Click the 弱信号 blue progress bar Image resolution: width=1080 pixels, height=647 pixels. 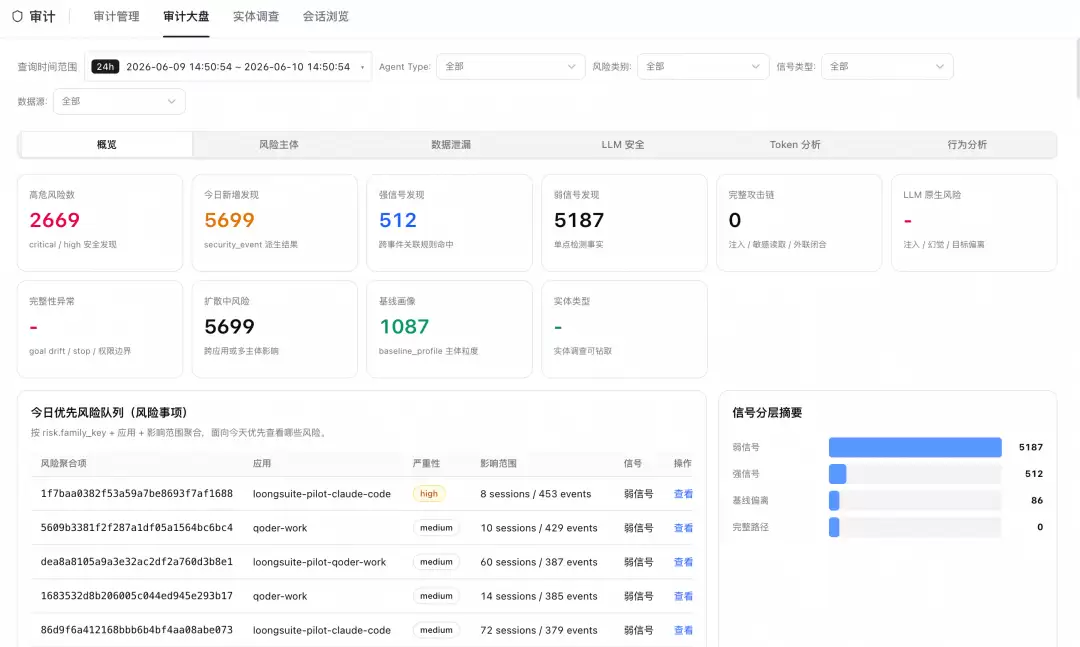click(x=915, y=447)
